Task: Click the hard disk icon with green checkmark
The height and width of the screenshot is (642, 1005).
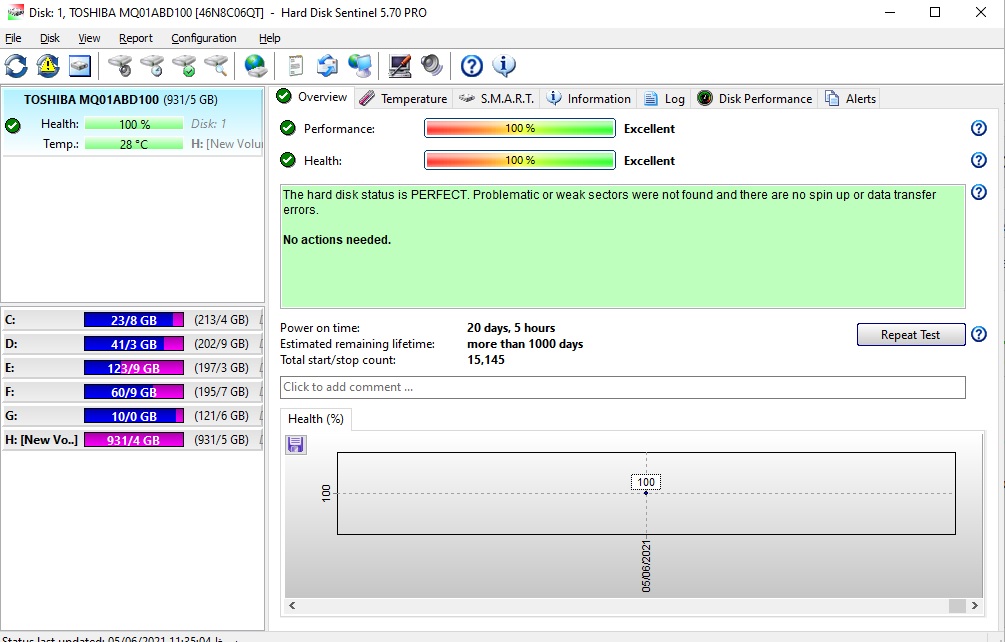Action: [x=185, y=65]
